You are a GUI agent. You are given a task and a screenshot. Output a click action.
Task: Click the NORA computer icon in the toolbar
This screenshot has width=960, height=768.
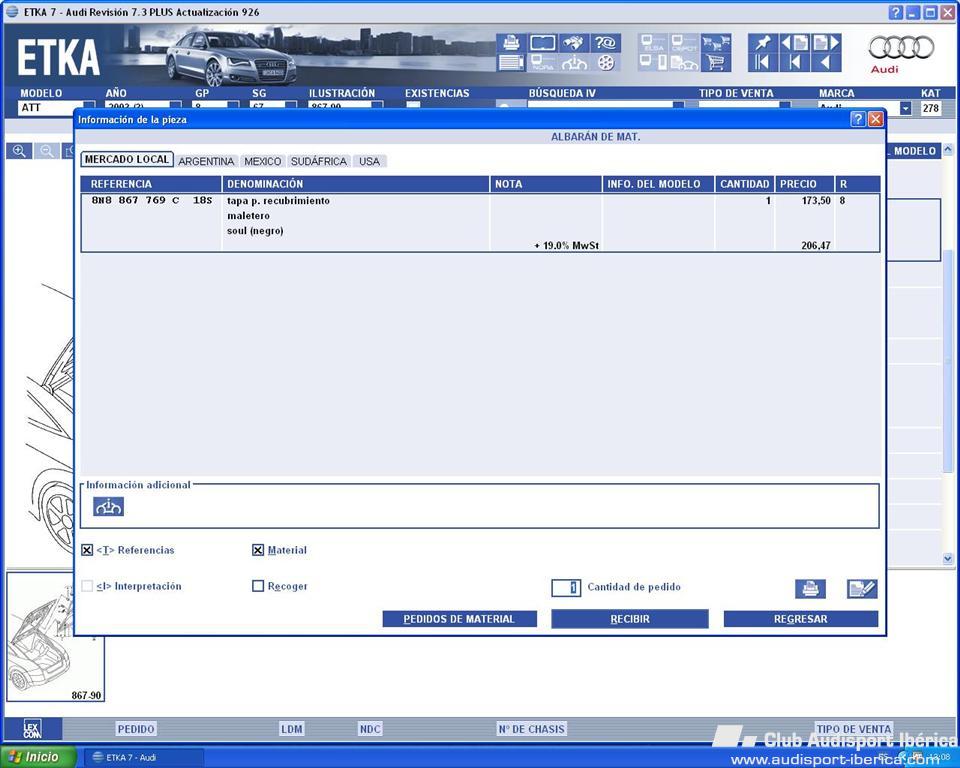(x=542, y=62)
